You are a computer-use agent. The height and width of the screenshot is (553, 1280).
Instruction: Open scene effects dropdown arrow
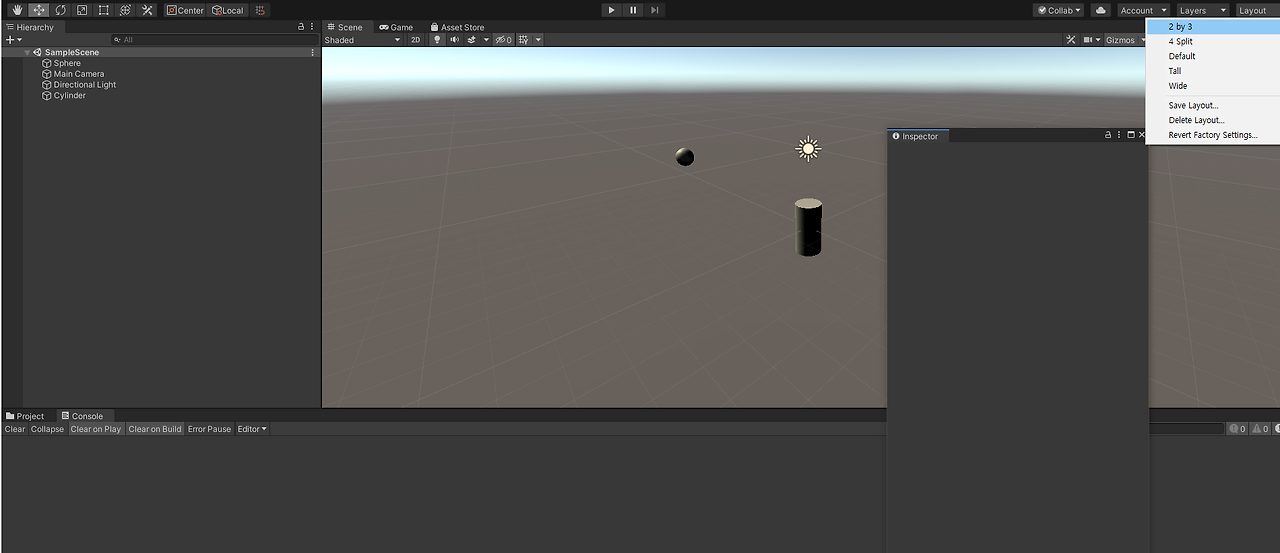pyautogui.click(x=486, y=40)
